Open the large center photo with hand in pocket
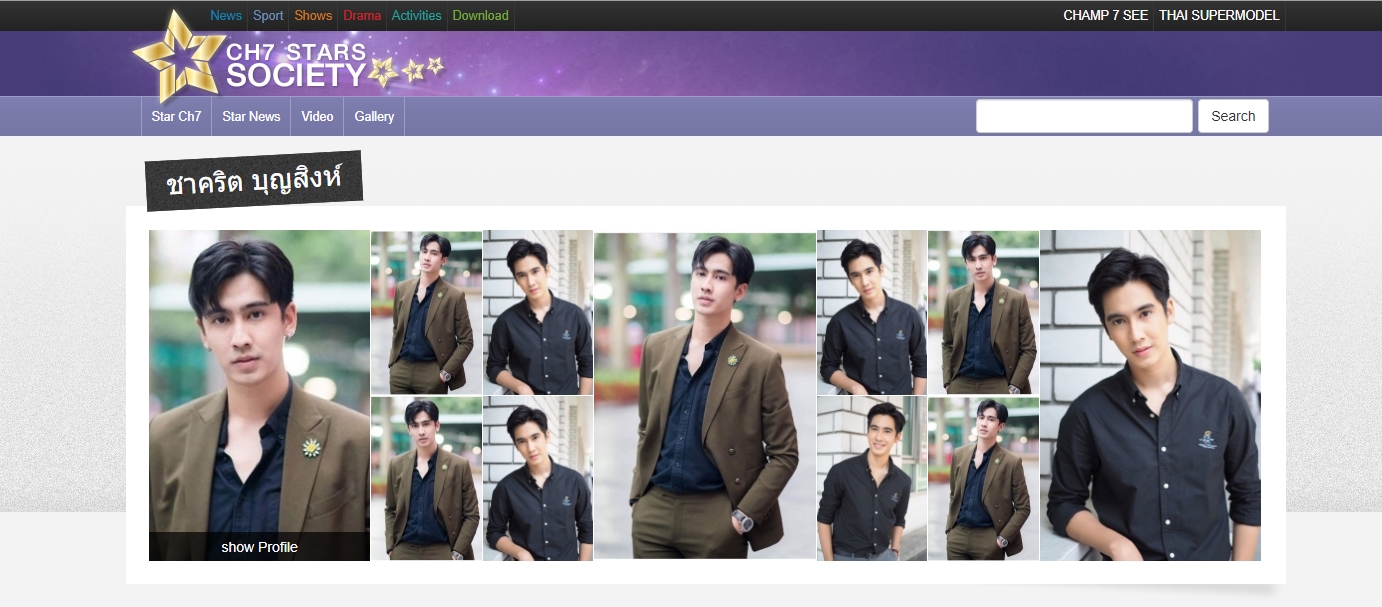1382x607 pixels. [705, 395]
